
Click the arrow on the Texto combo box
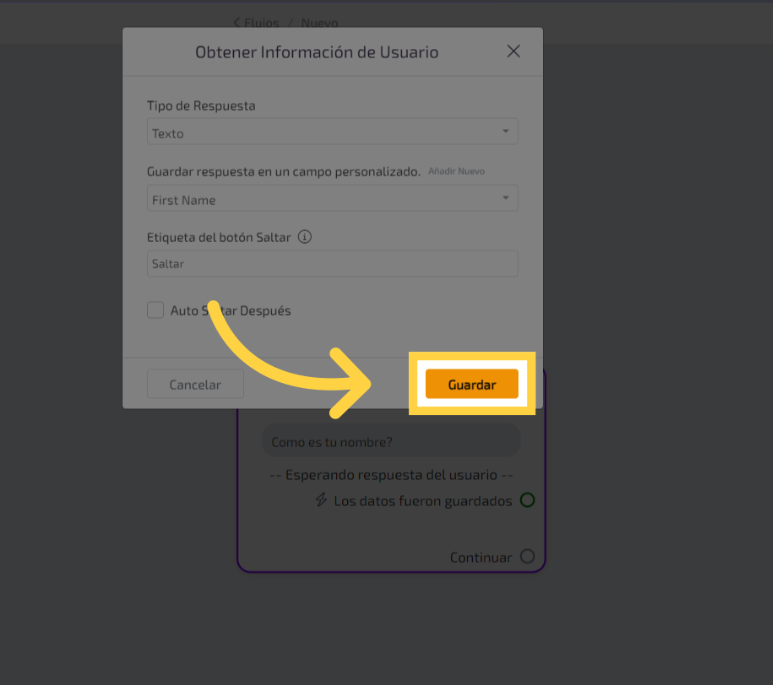pyautogui.click(x=505, y=132)
